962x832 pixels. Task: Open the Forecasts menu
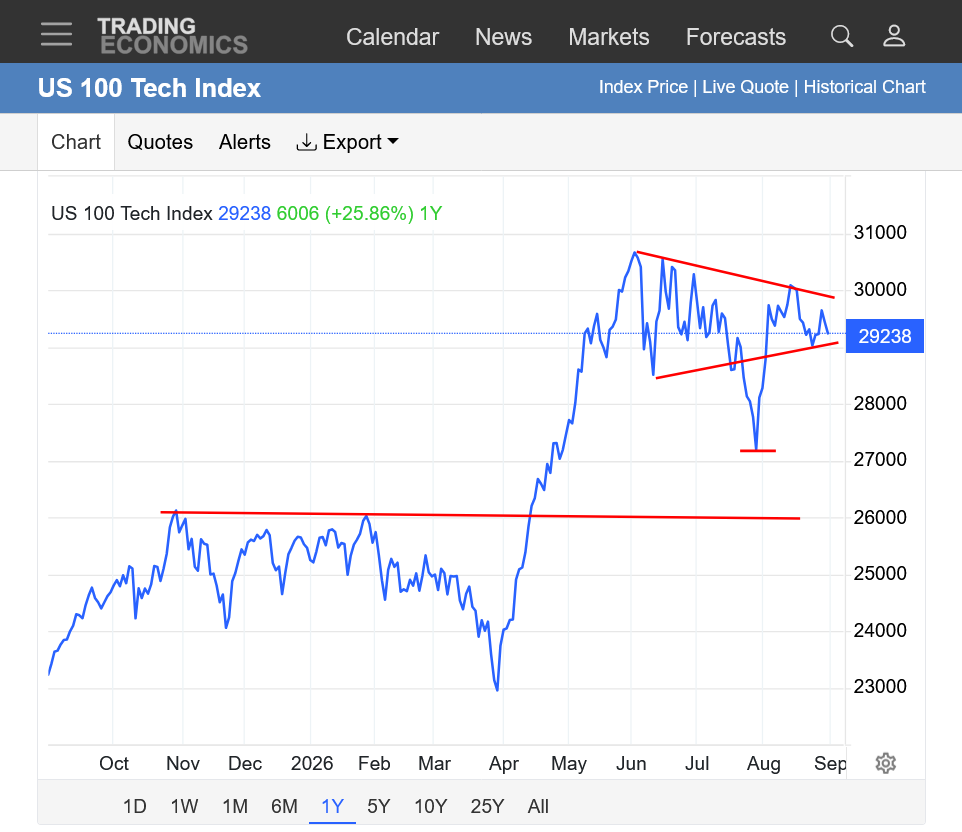click(736, 37)
